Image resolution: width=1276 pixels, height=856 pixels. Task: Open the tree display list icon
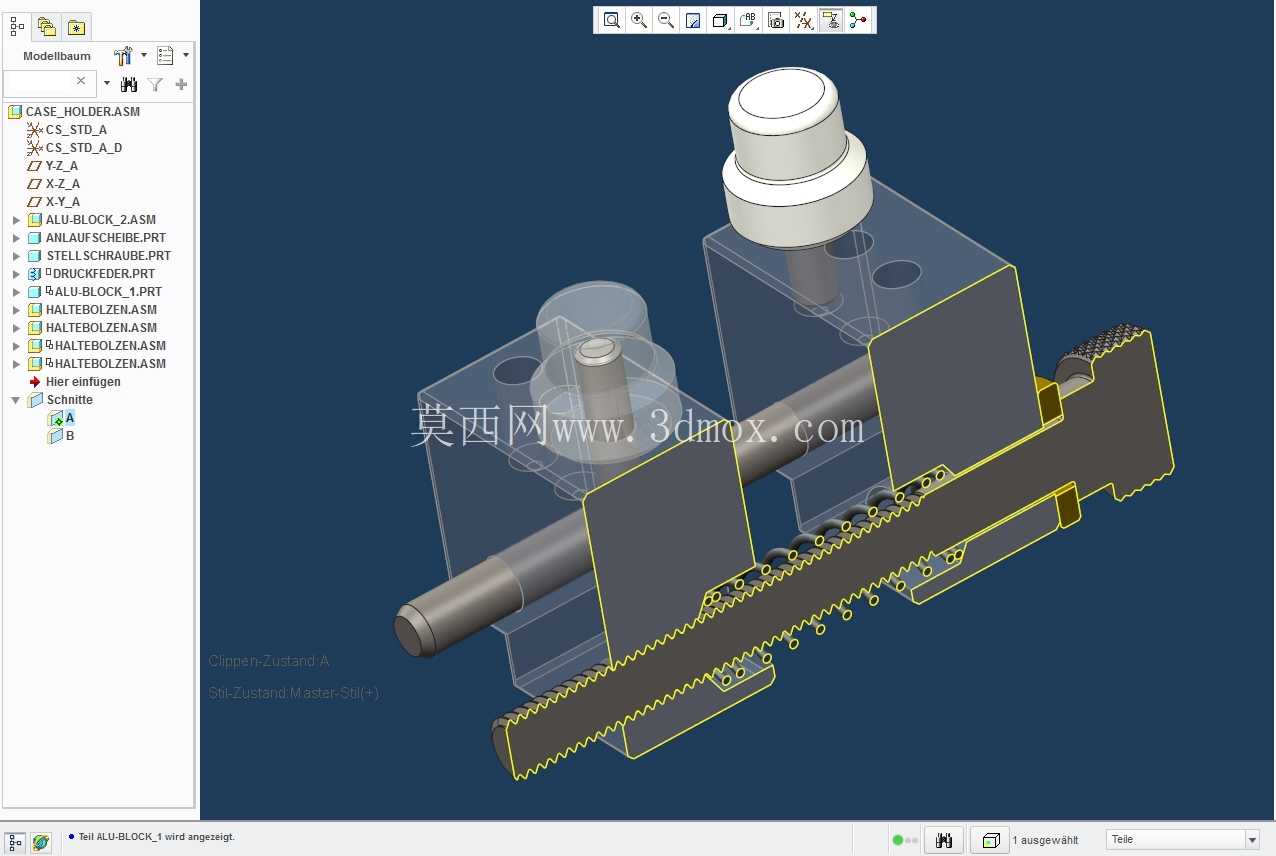[x=166, y=56]
